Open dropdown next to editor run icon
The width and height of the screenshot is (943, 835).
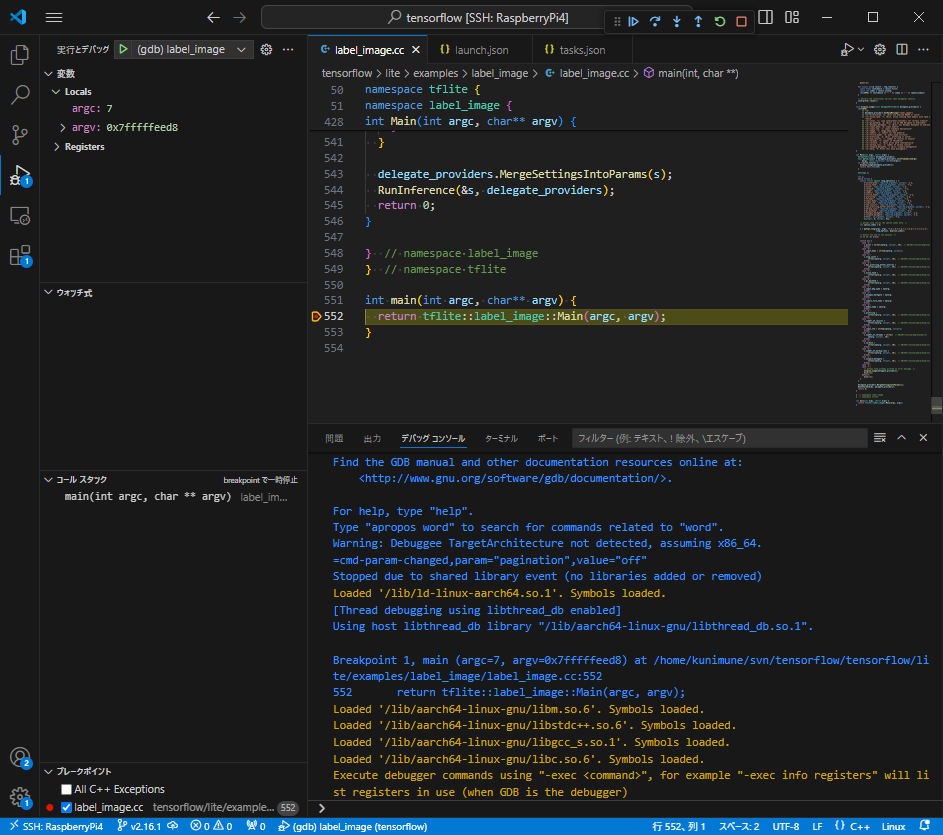click(861, 49)
